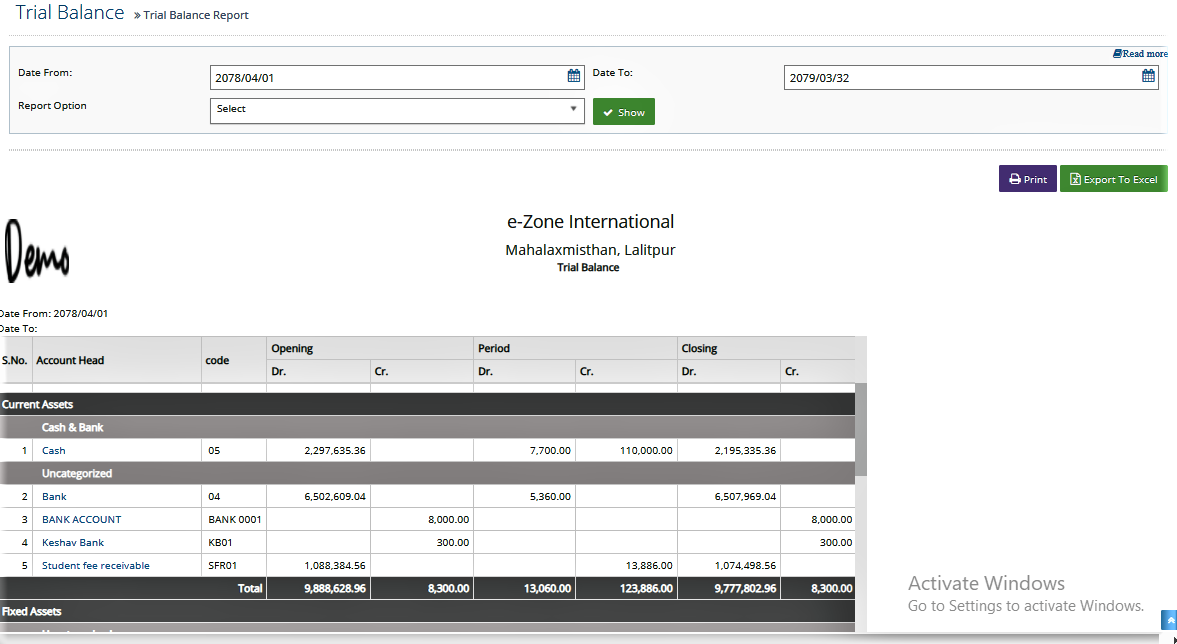Click the S.No. column header
The image size is (1177, 644).
click(16, 360)
